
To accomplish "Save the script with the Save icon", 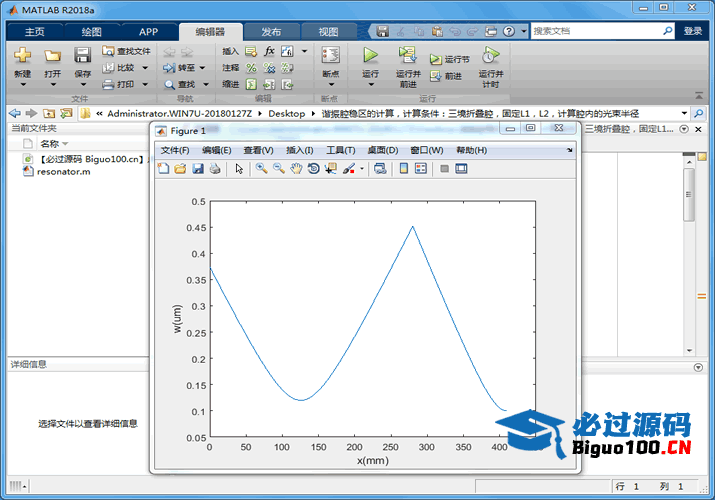I will coord(83,56).
